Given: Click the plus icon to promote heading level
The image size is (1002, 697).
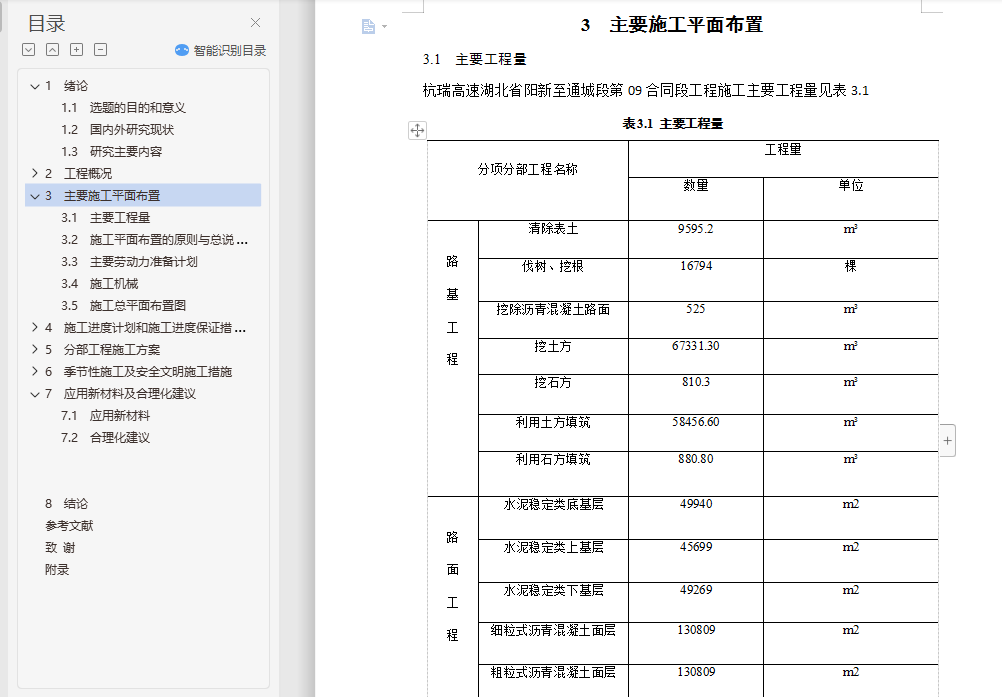Looking at the screenshot, I should (x=77, y=50).
